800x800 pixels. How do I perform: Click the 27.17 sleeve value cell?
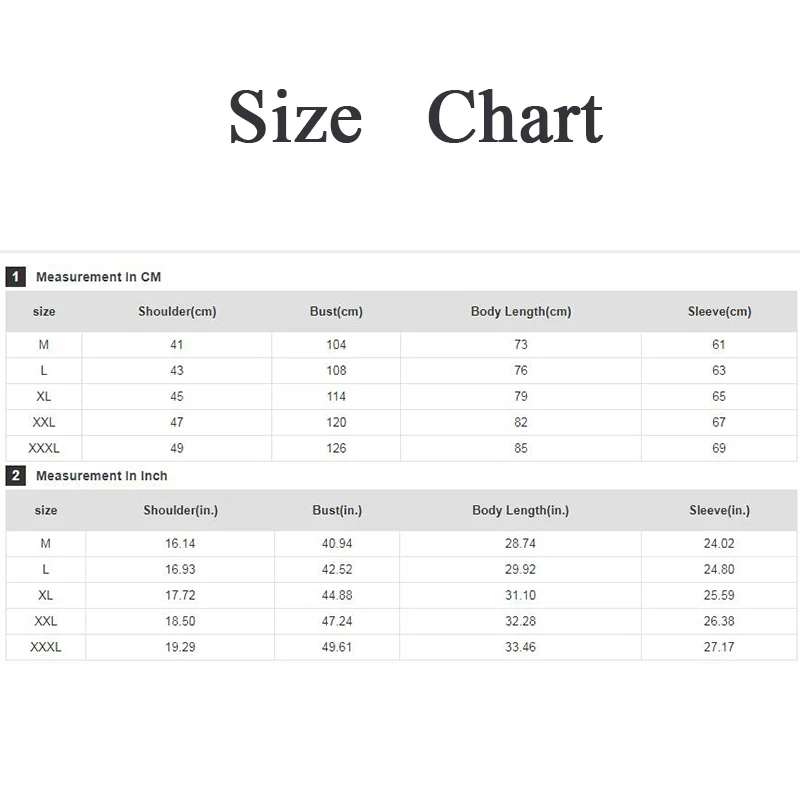click(x=719, y=647)
